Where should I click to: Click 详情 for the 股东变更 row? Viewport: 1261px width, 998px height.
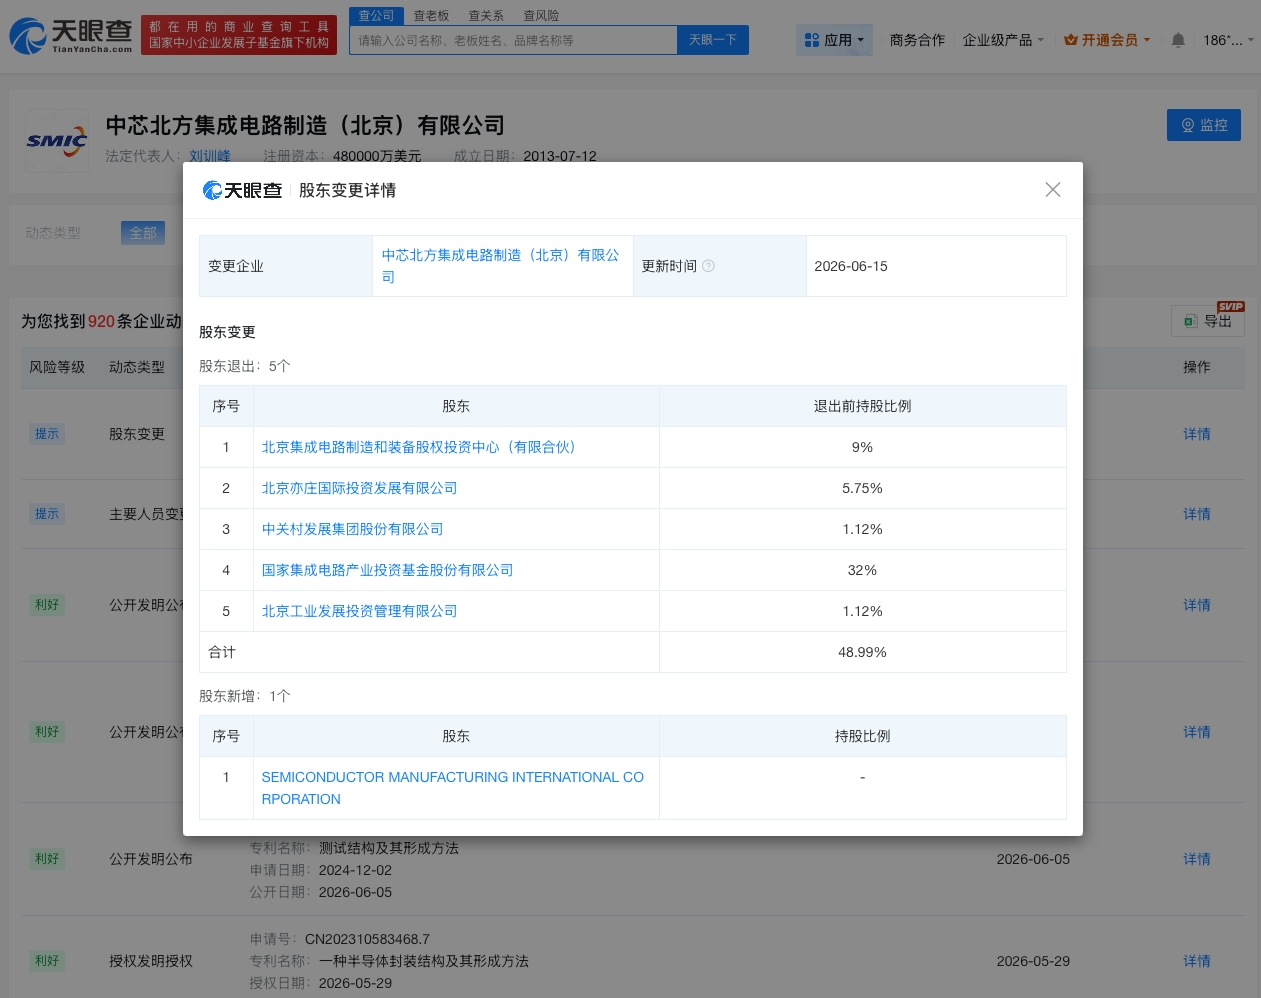(x=1196, y=434)
